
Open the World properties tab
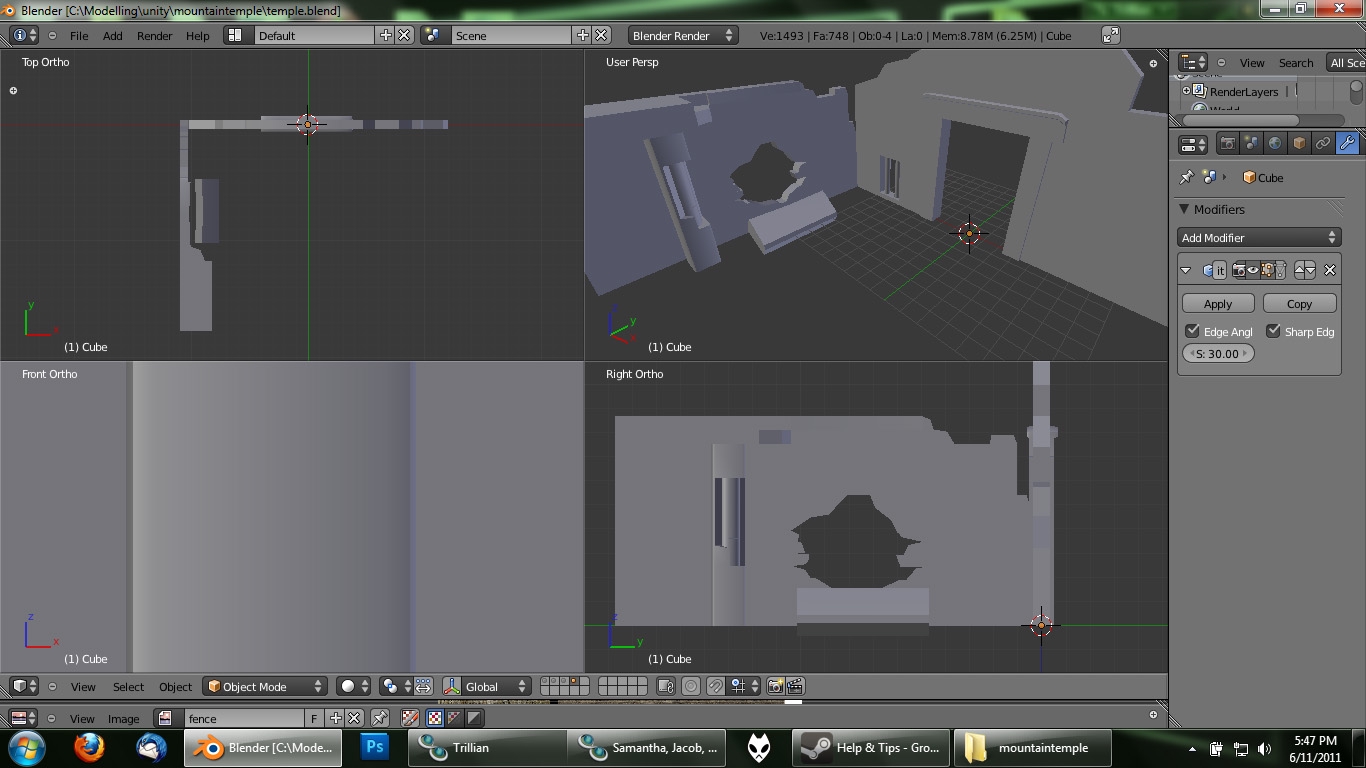point(1275,144)
